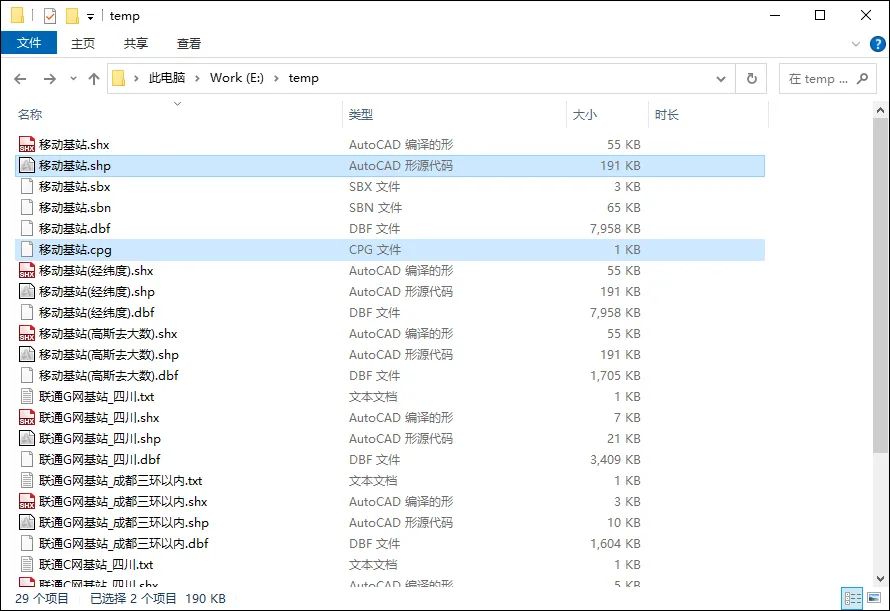The image size is (890, 611).
Task: Sort by the 名称 column header
Action: point(179,114)
